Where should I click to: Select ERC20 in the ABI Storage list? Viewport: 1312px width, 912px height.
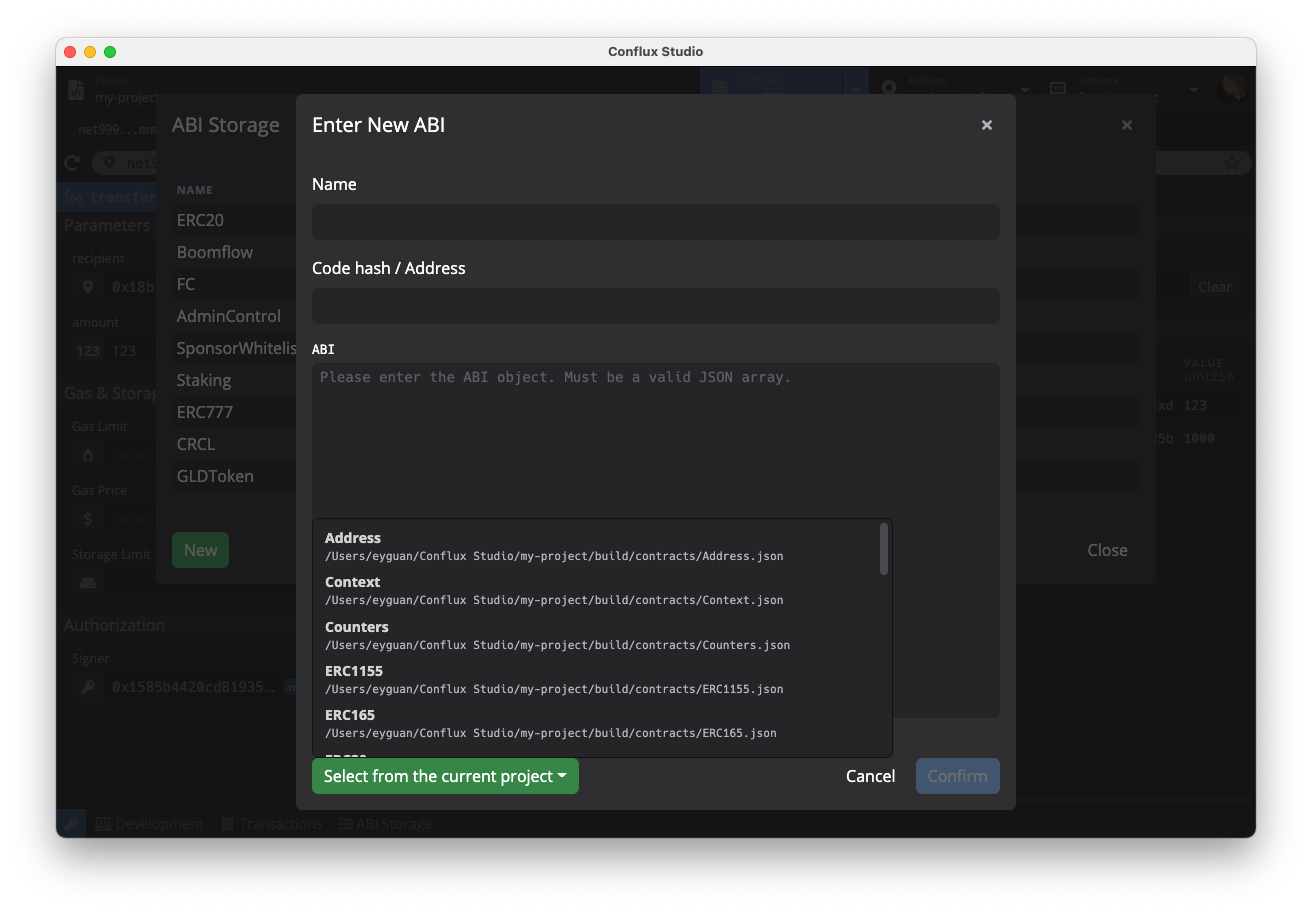click(200, 220)
